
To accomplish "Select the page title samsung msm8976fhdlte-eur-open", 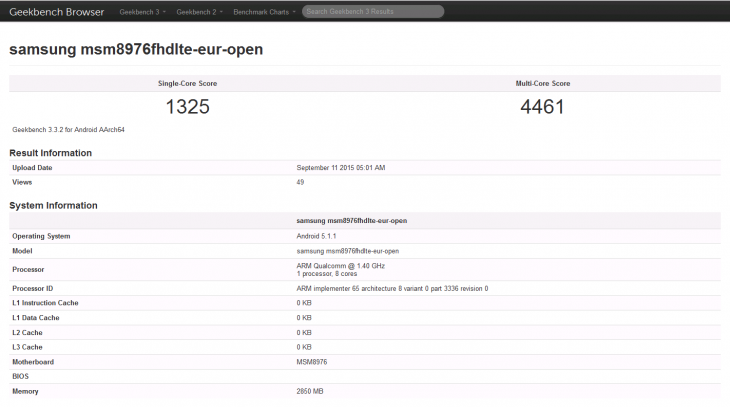I will click(136, 49).
